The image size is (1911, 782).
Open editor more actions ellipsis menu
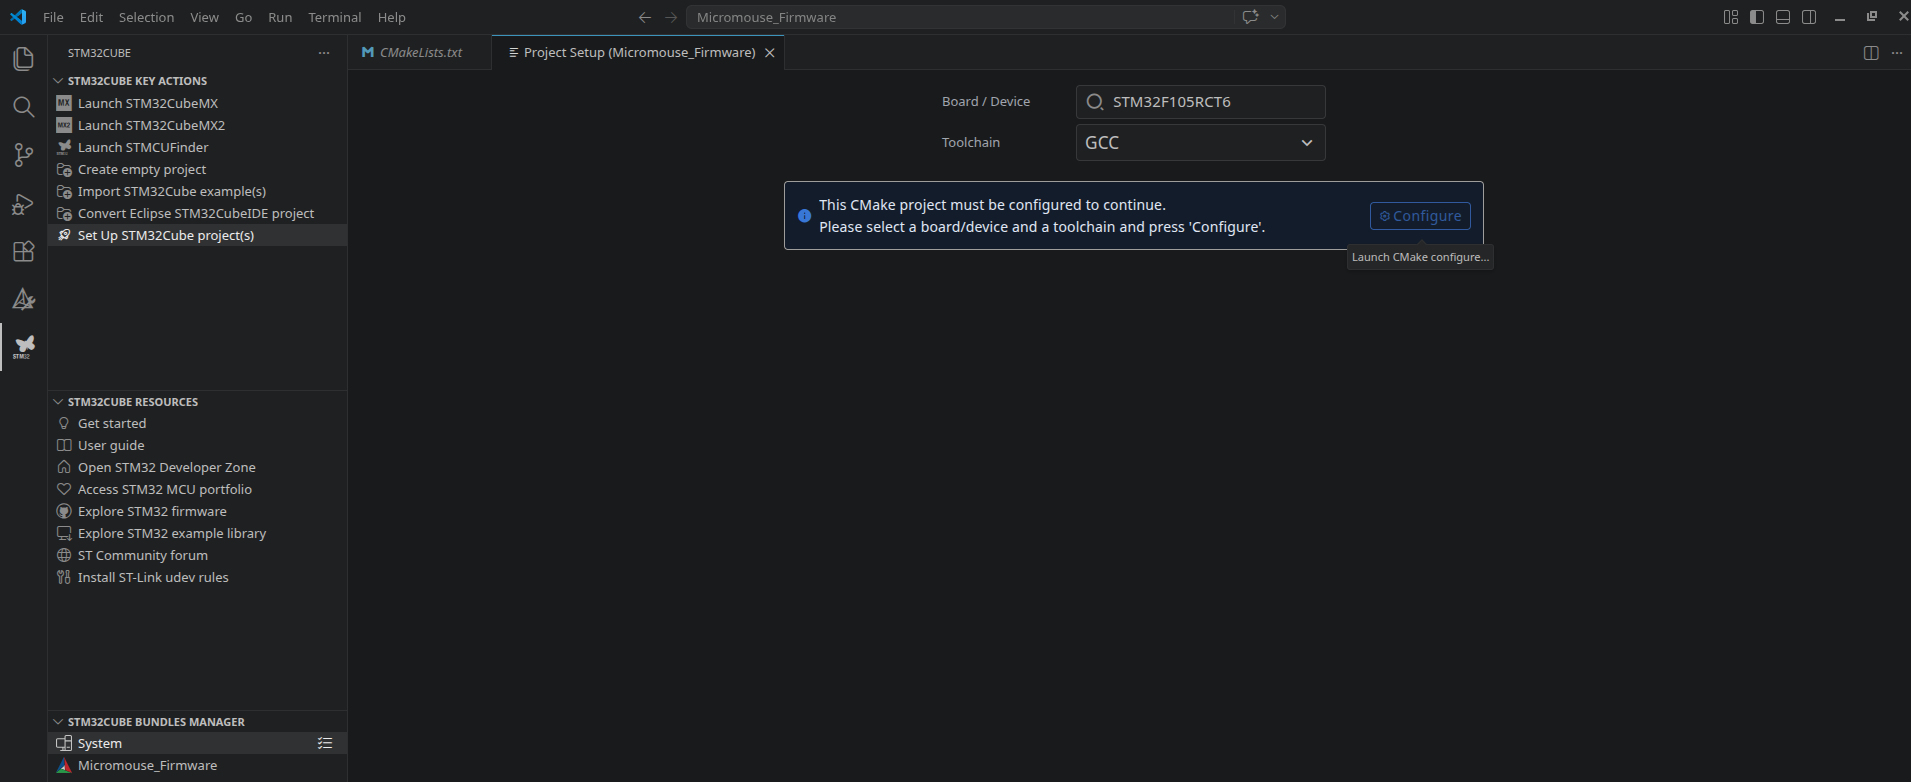pos(1897,53)
